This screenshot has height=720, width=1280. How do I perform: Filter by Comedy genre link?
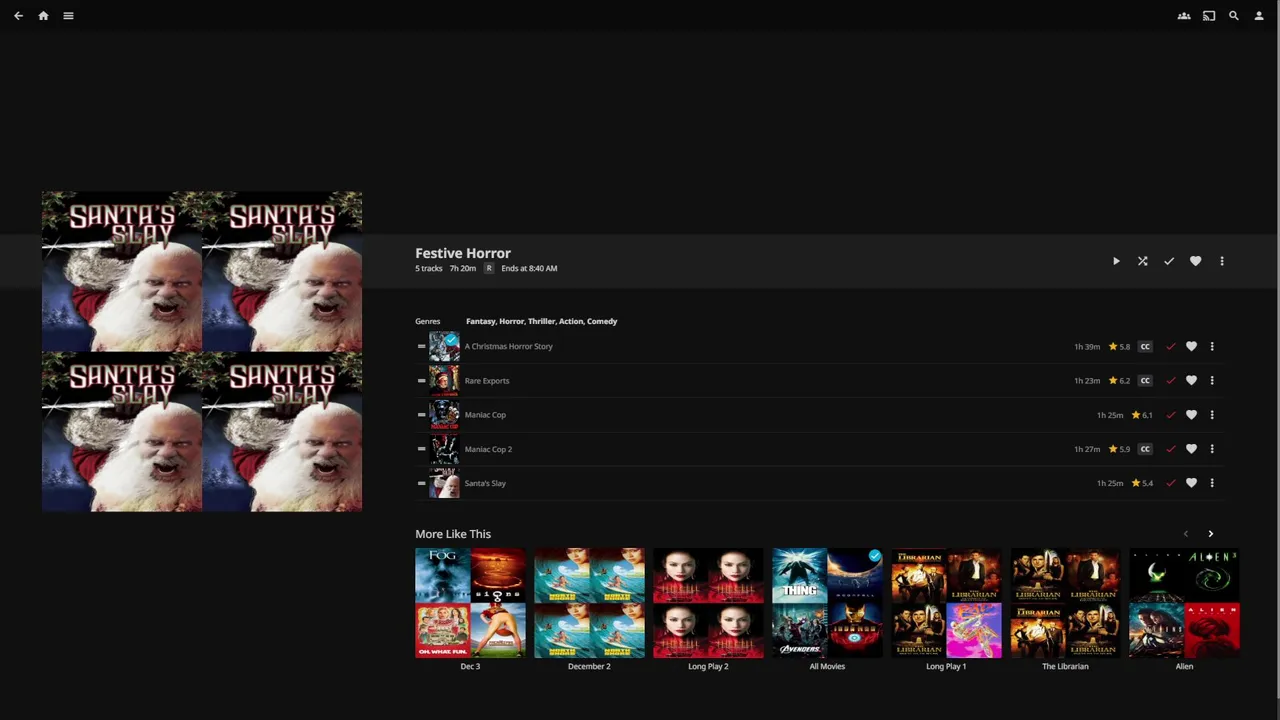602,321
